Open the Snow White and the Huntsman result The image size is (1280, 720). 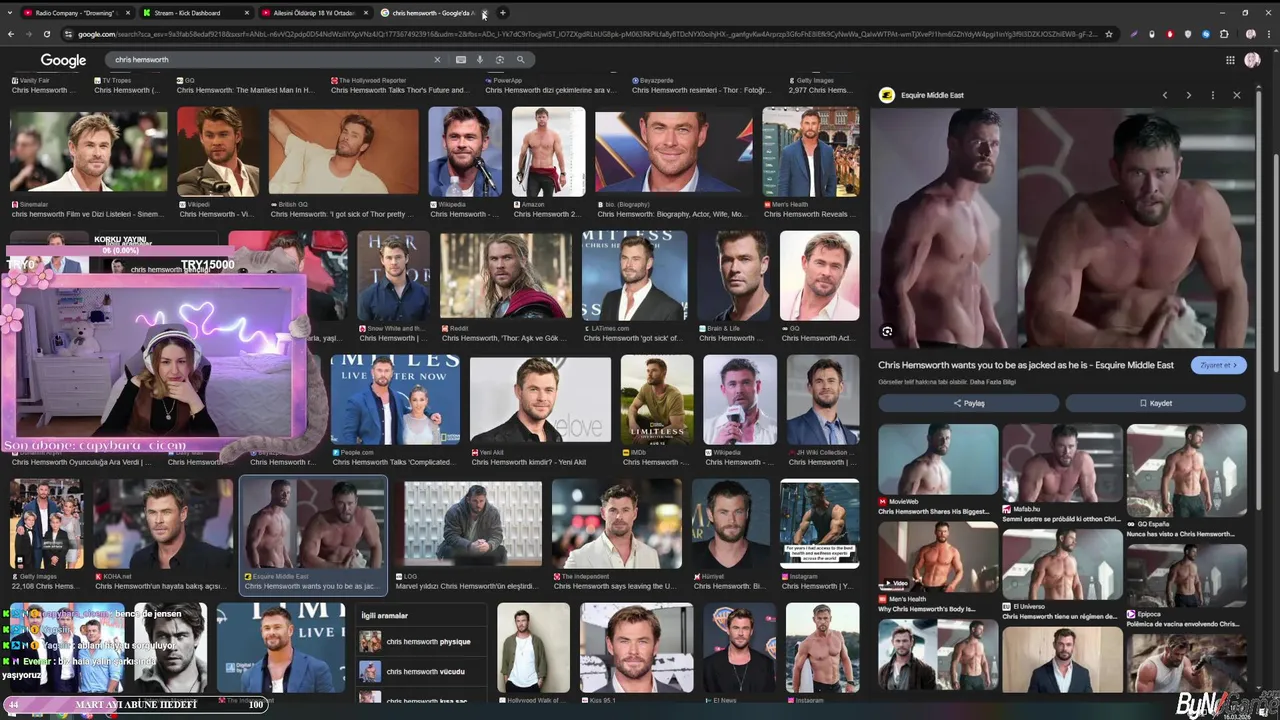(393, 276)
